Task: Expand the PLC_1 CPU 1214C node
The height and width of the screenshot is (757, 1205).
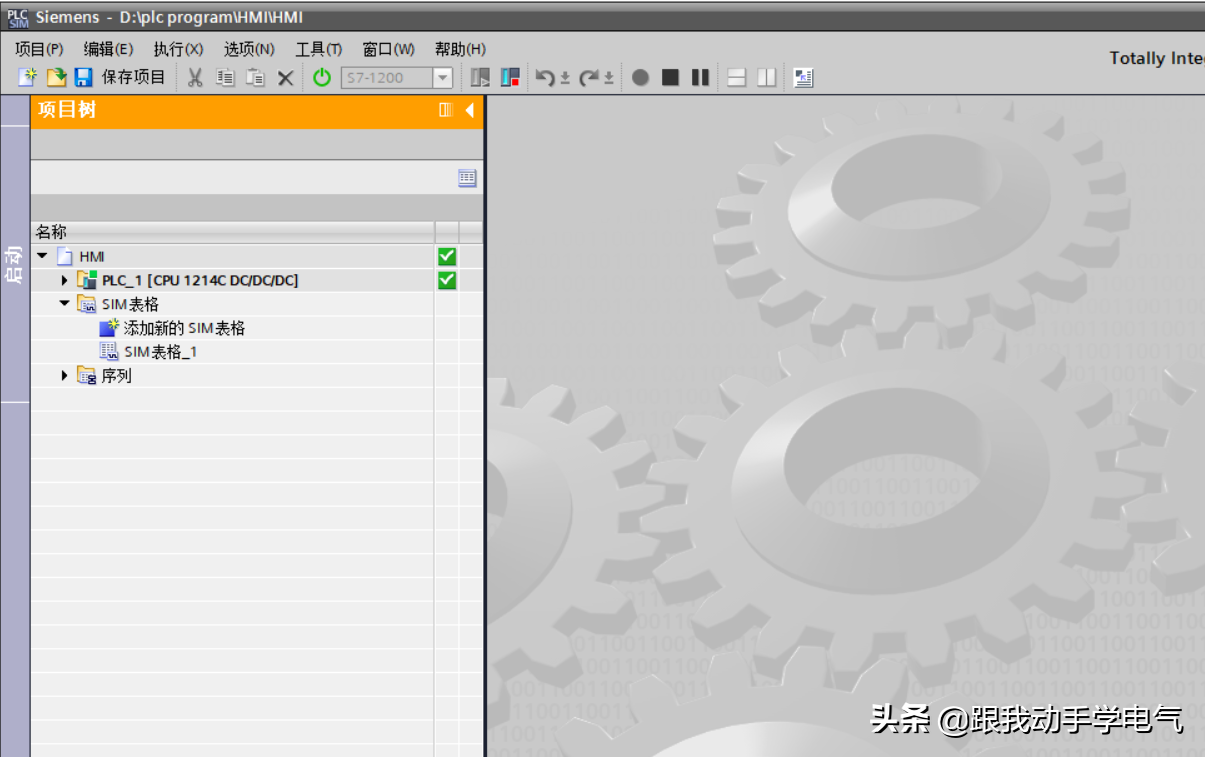Action: click(x=65, y=281)
